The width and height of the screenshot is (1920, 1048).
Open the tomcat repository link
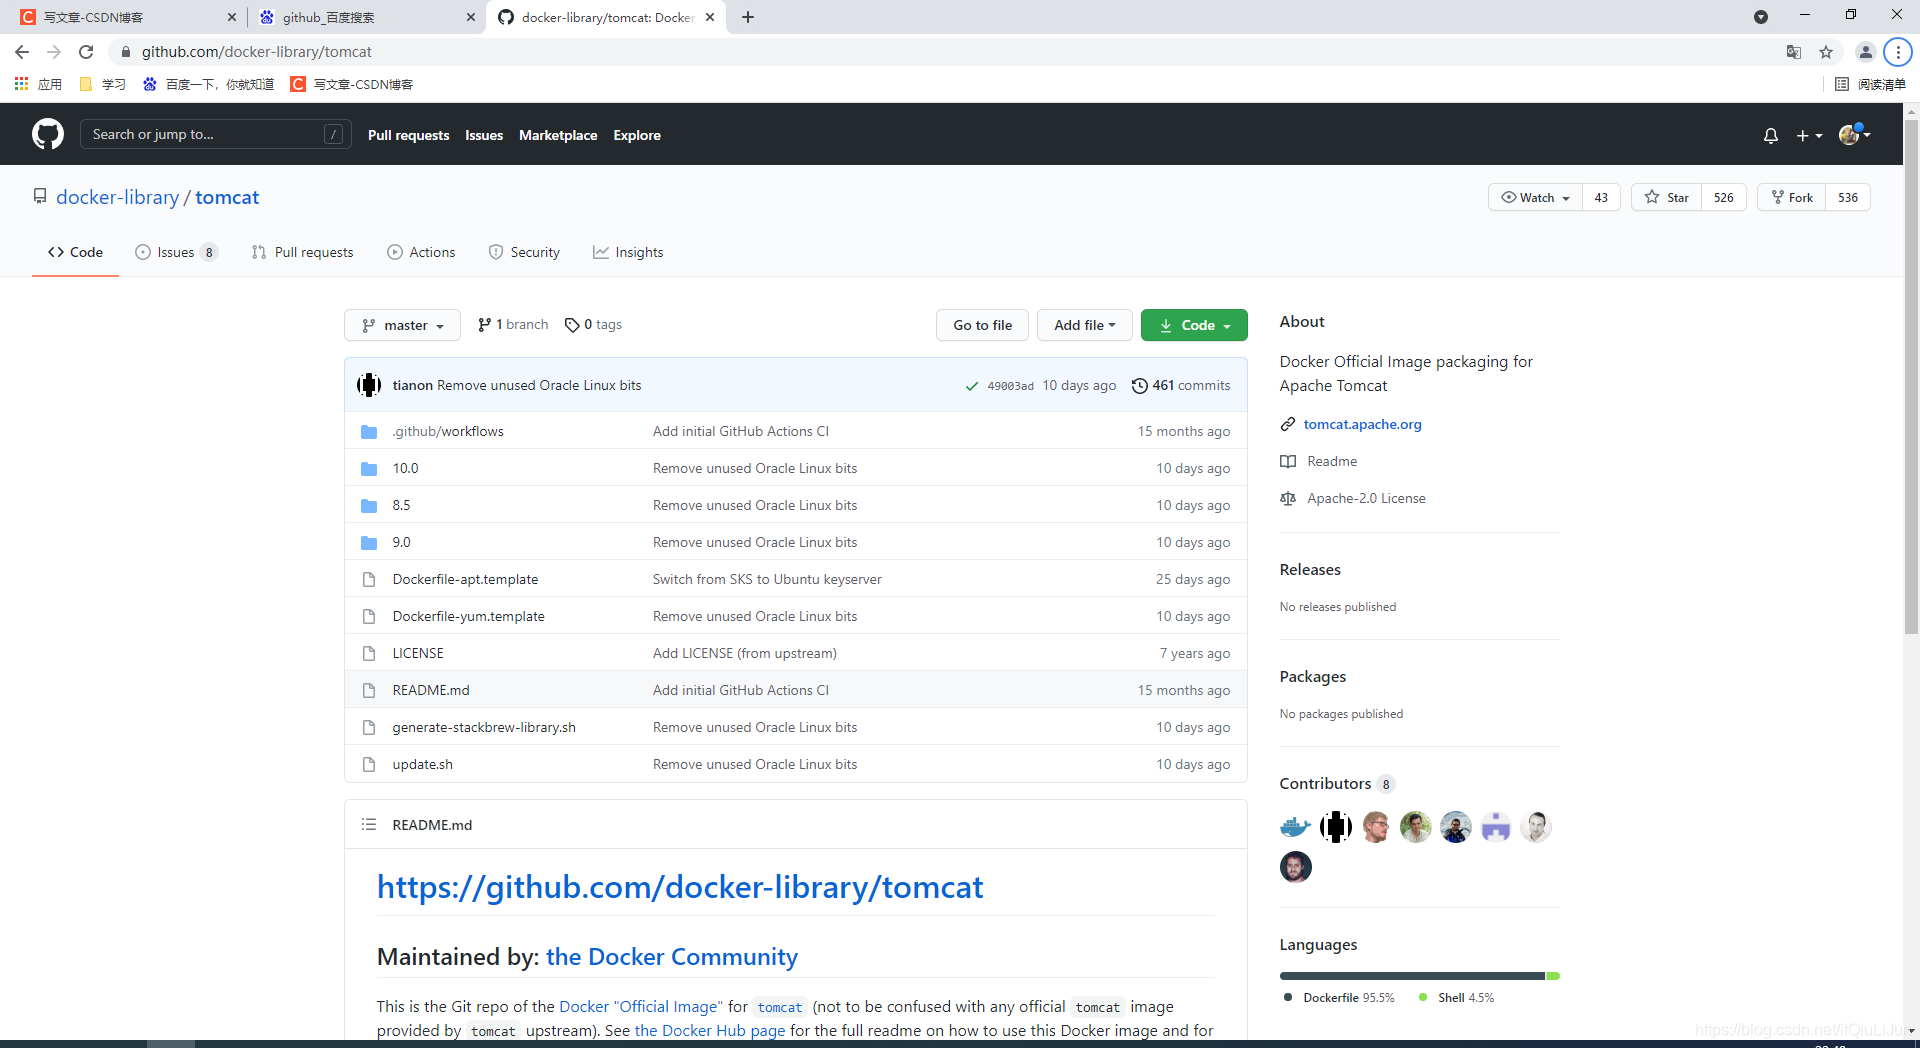point(227,197)
